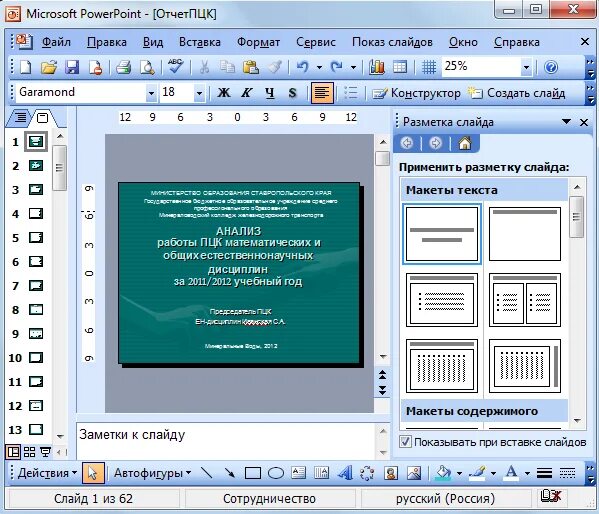Switch to Slide Sorter view
Image resolution: width=599 pixels, height=514 pixels.
point(29,452)
